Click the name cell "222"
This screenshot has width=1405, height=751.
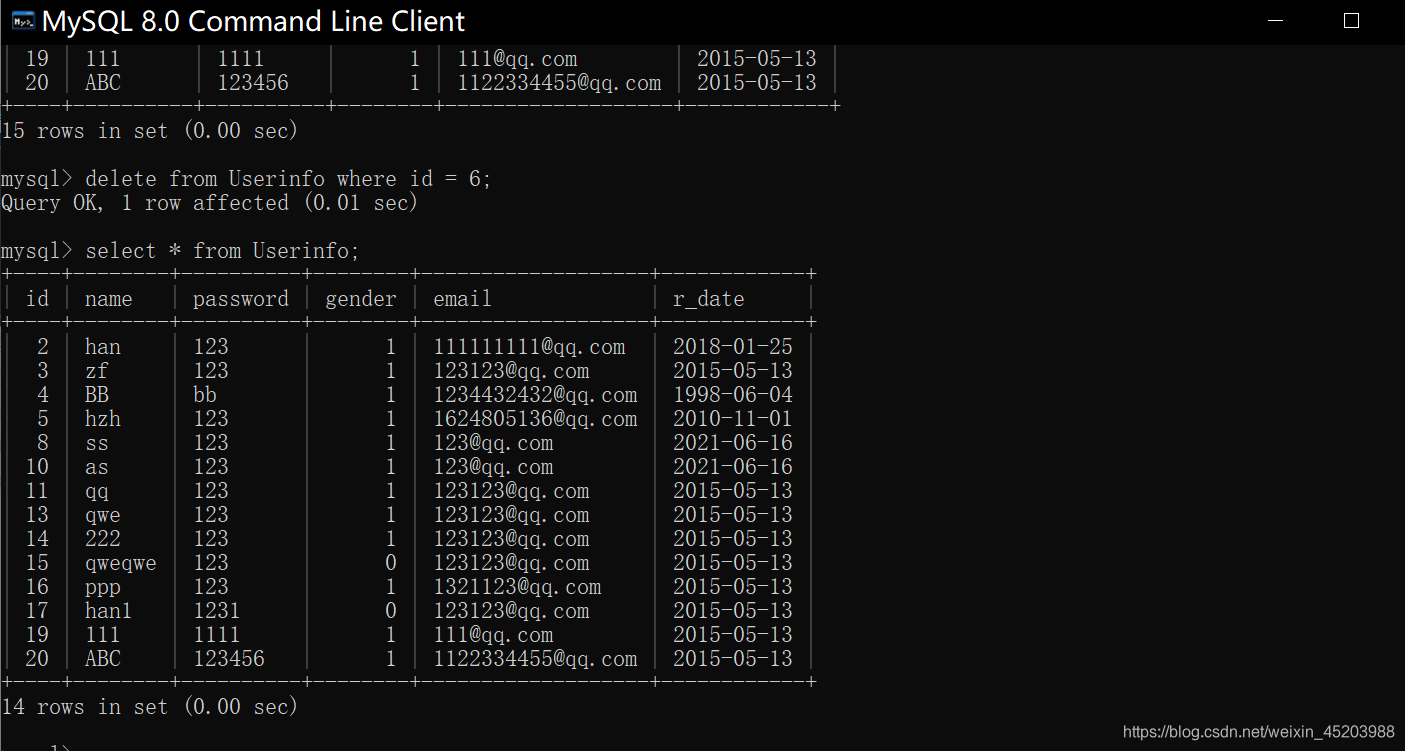click(103, 539)
